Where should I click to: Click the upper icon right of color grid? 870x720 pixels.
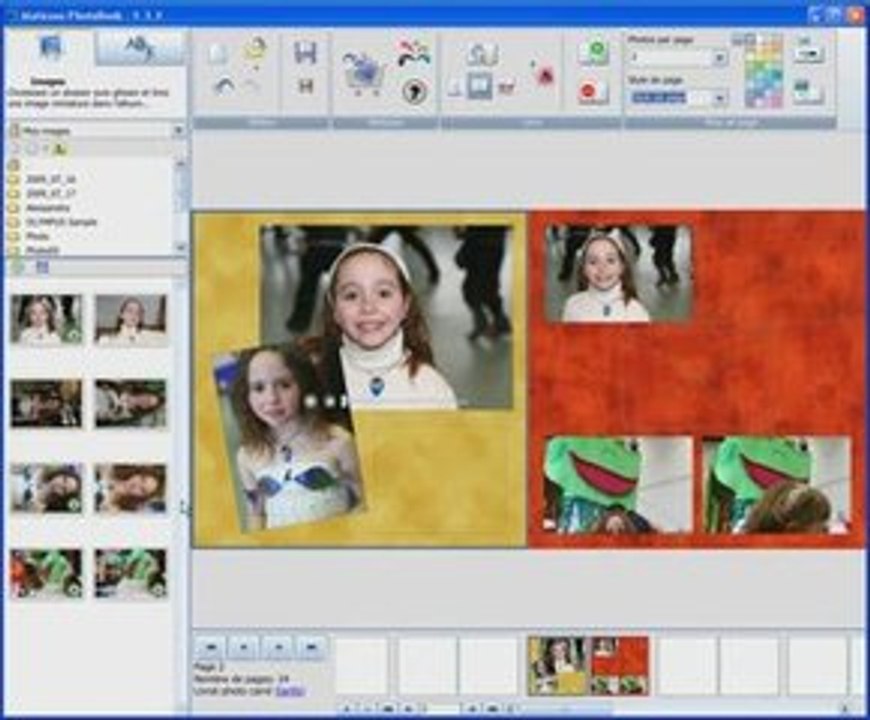click(808, 53)
